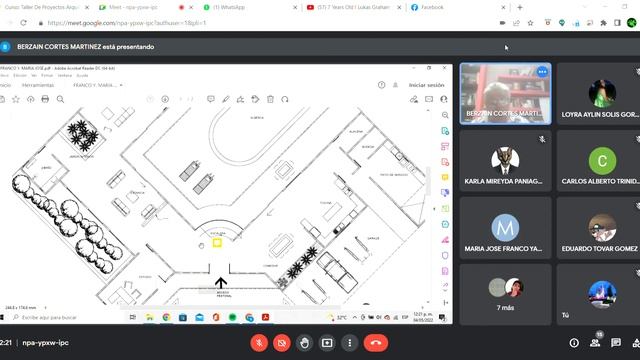
Task: Select LOYRA AYLIN SOLIS participant tile
Action: click(x=599, y=94)
